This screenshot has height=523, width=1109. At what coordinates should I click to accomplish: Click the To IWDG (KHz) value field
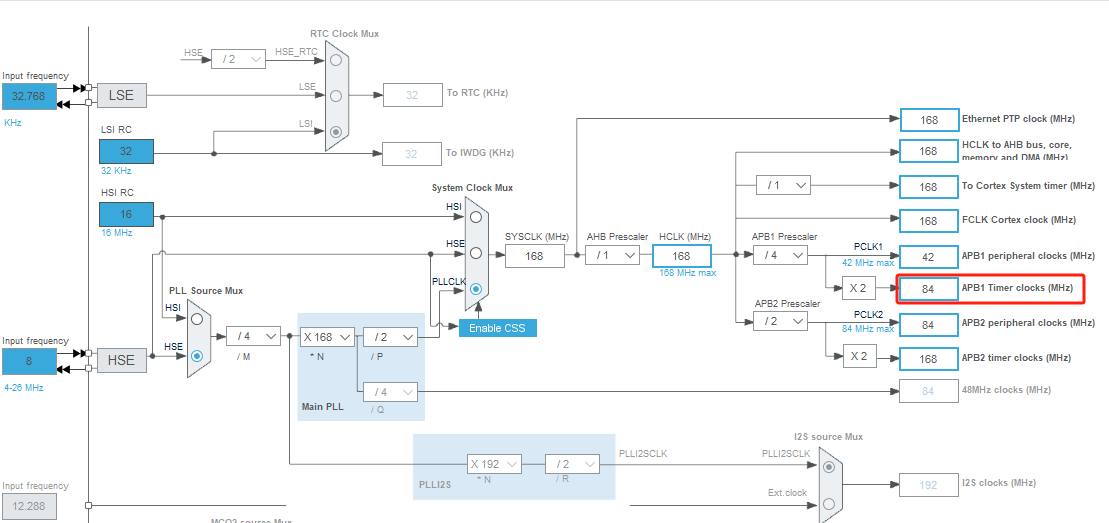(x=412, y=154)
